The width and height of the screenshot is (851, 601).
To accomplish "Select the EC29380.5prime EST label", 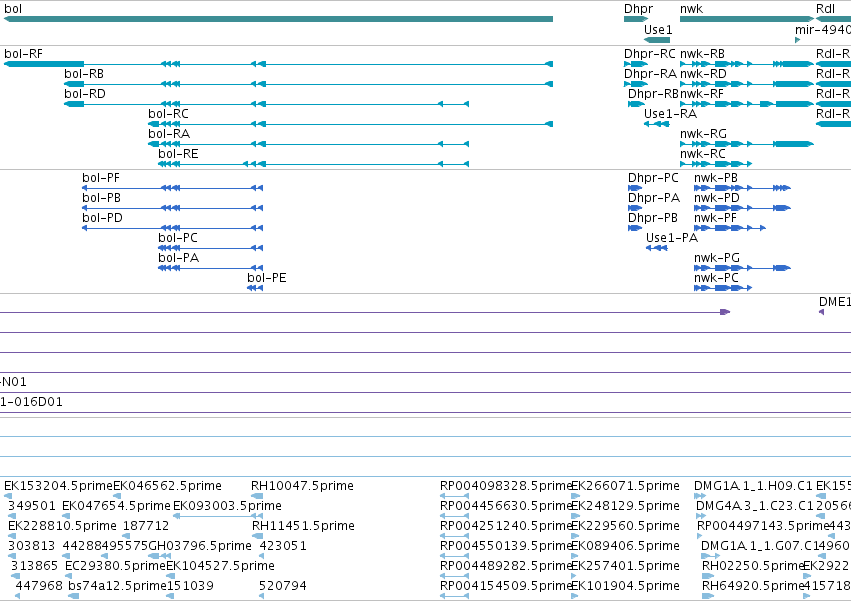I will point(115,566).
